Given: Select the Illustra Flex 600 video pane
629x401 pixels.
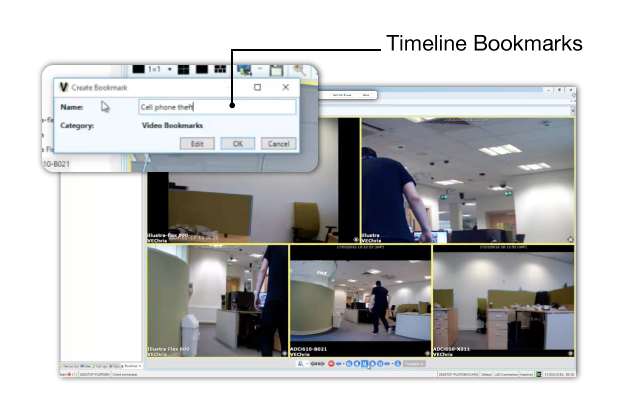Looking at the screenshot, I should click(x=217, y=300).
